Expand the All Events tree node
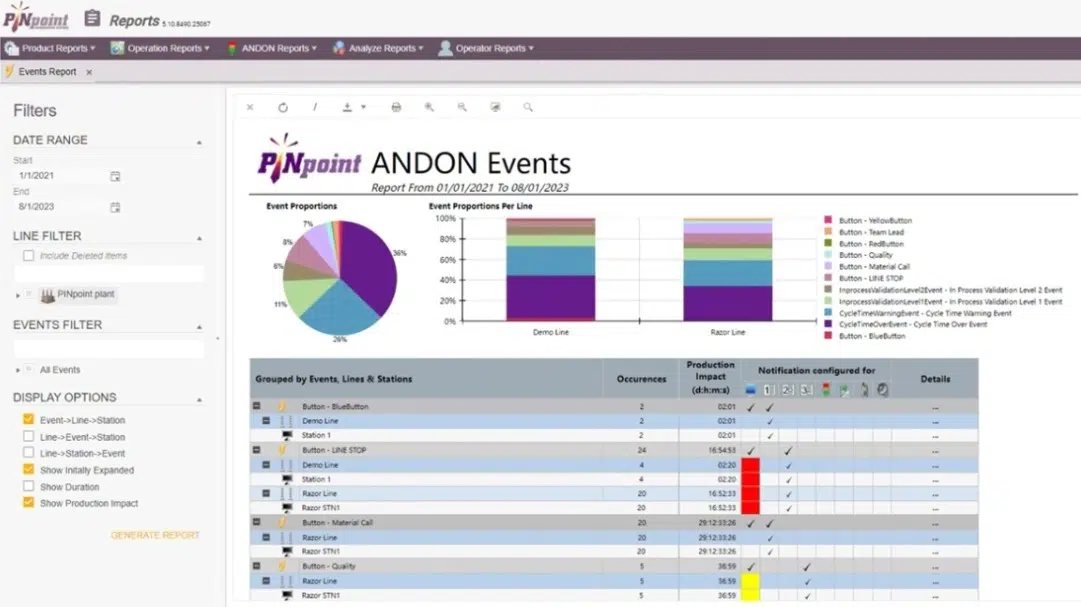 click(x=18, y=370)
